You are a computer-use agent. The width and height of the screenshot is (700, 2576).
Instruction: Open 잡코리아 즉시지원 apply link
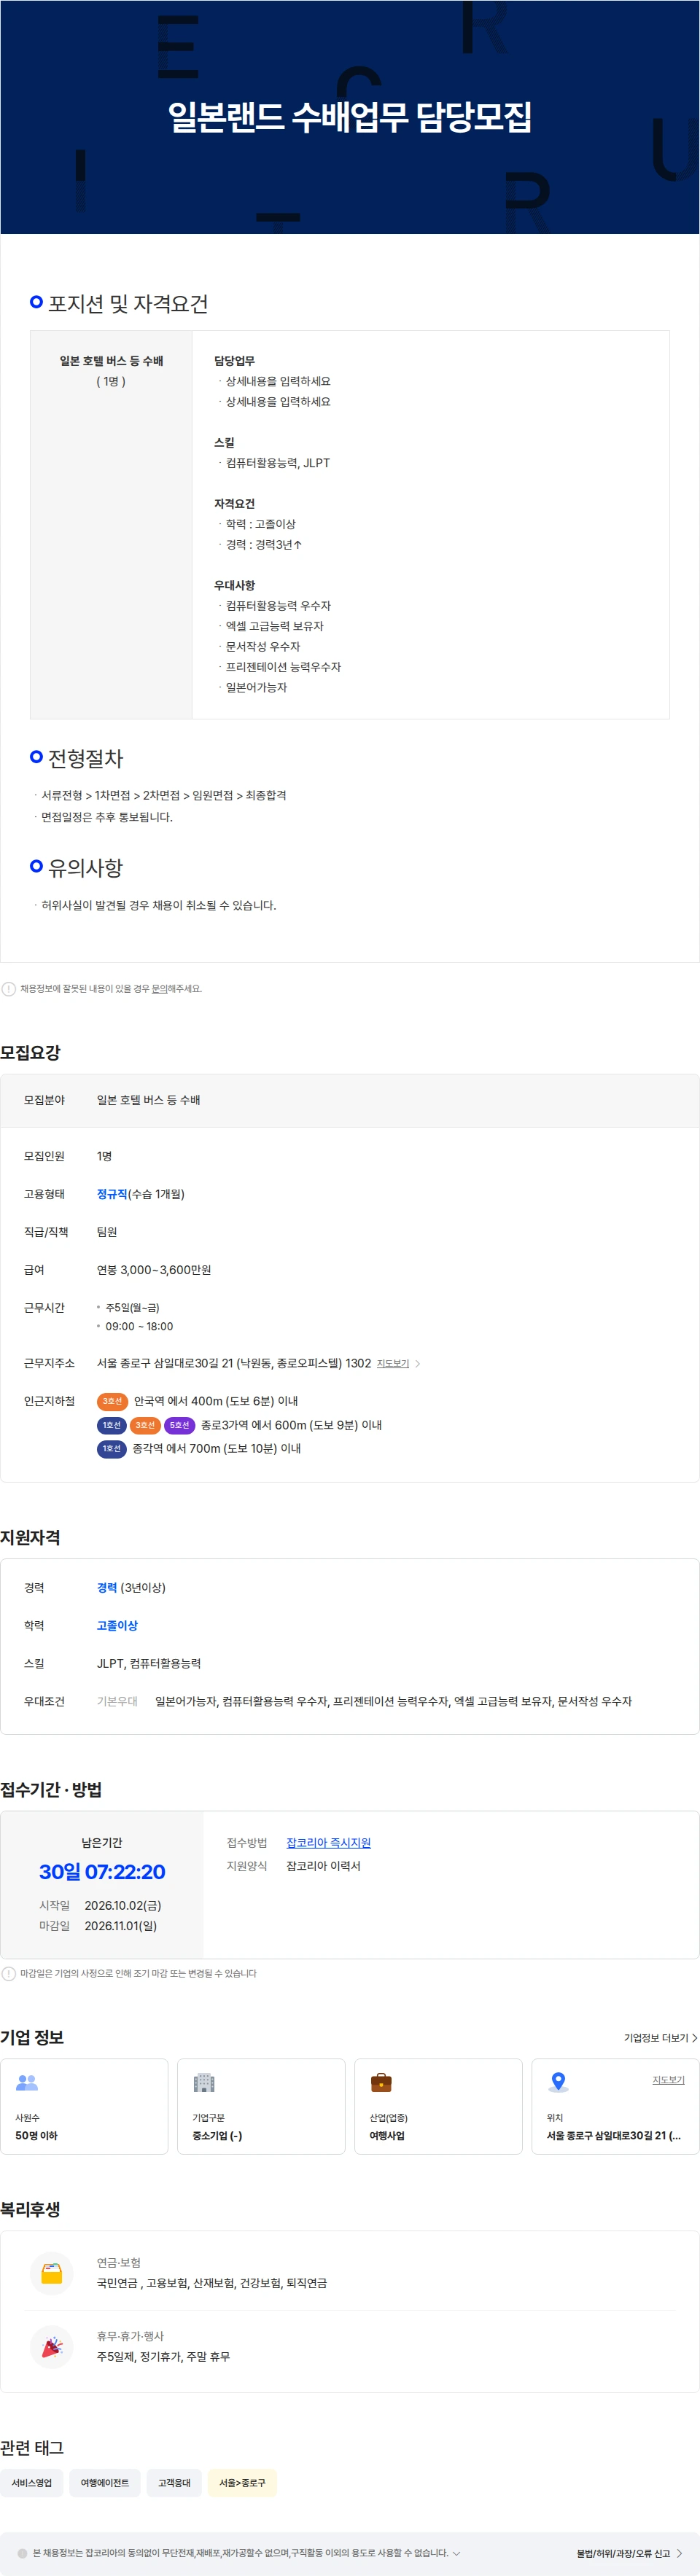pyautogui.click(x=328, y=1843)
